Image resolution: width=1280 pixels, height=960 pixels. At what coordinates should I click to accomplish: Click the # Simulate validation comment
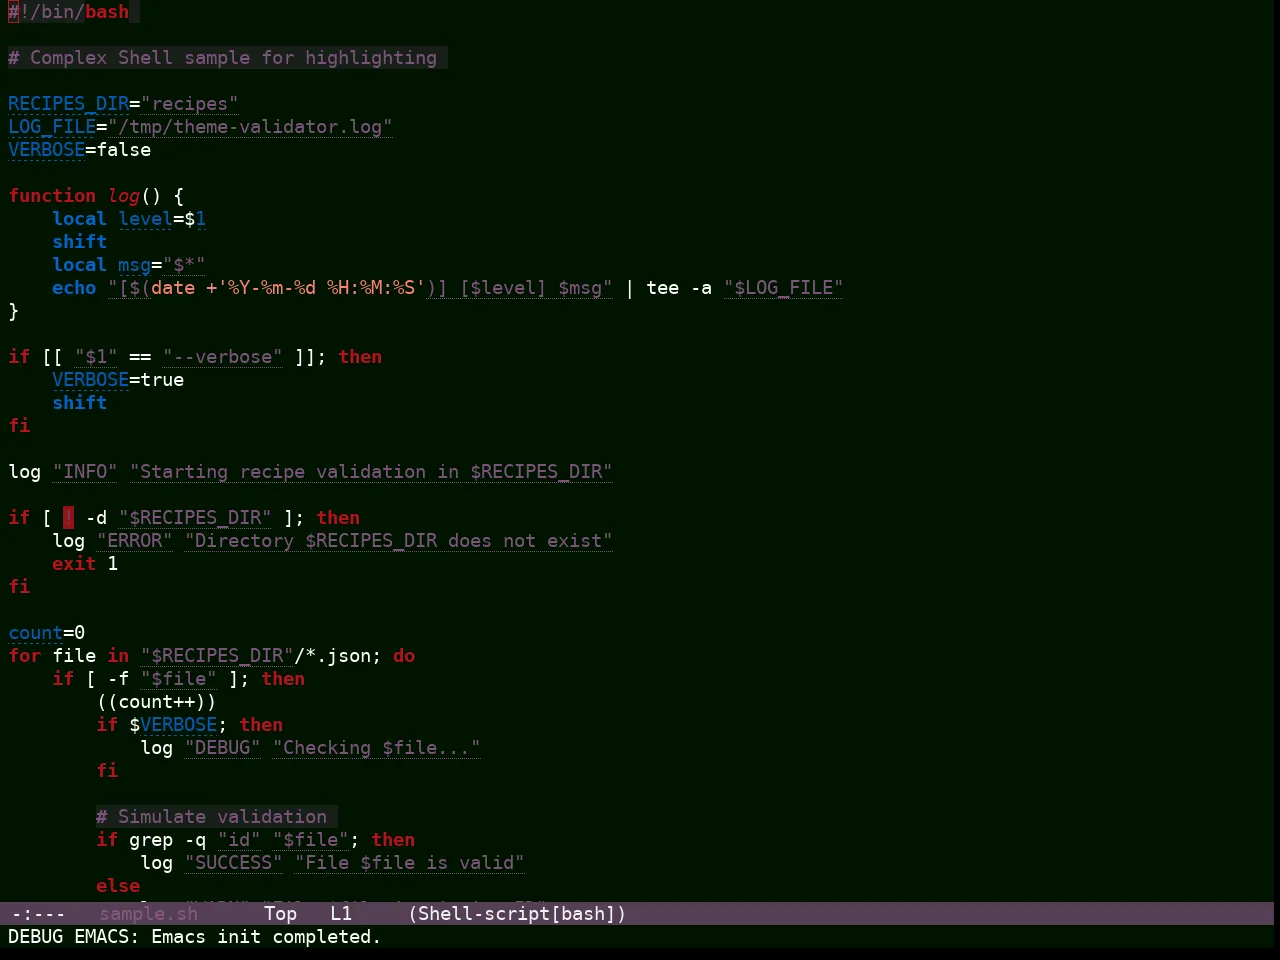click(x=212, y=817)
